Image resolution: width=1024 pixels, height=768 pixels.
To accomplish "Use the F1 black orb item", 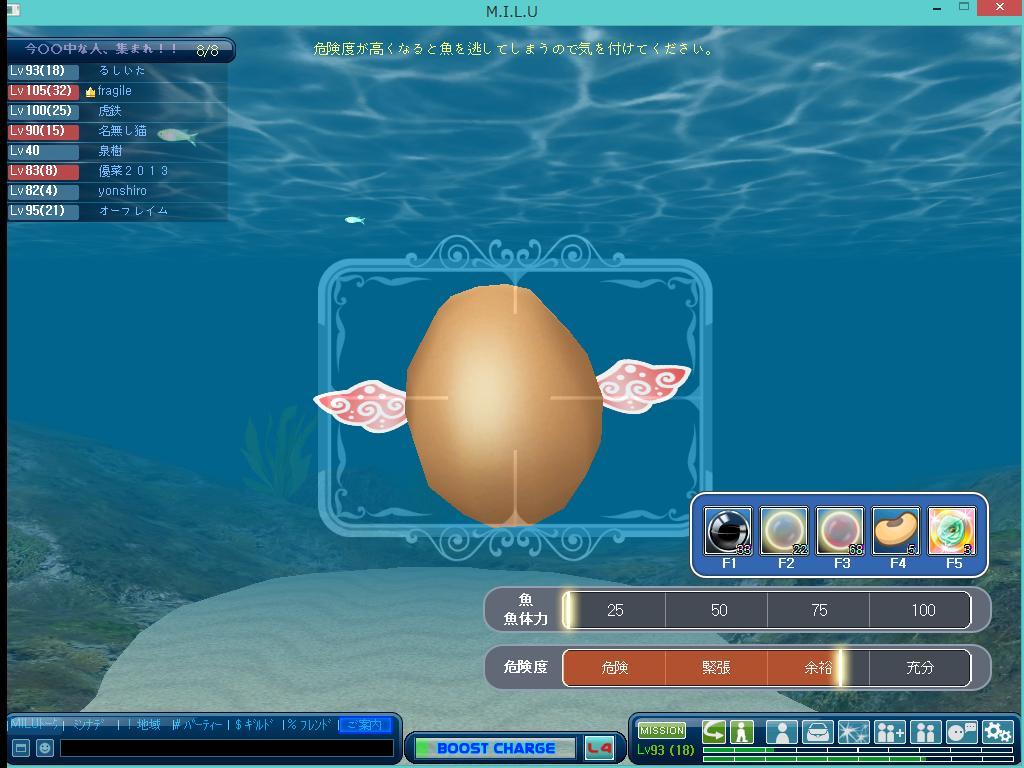I will (728, 531).
